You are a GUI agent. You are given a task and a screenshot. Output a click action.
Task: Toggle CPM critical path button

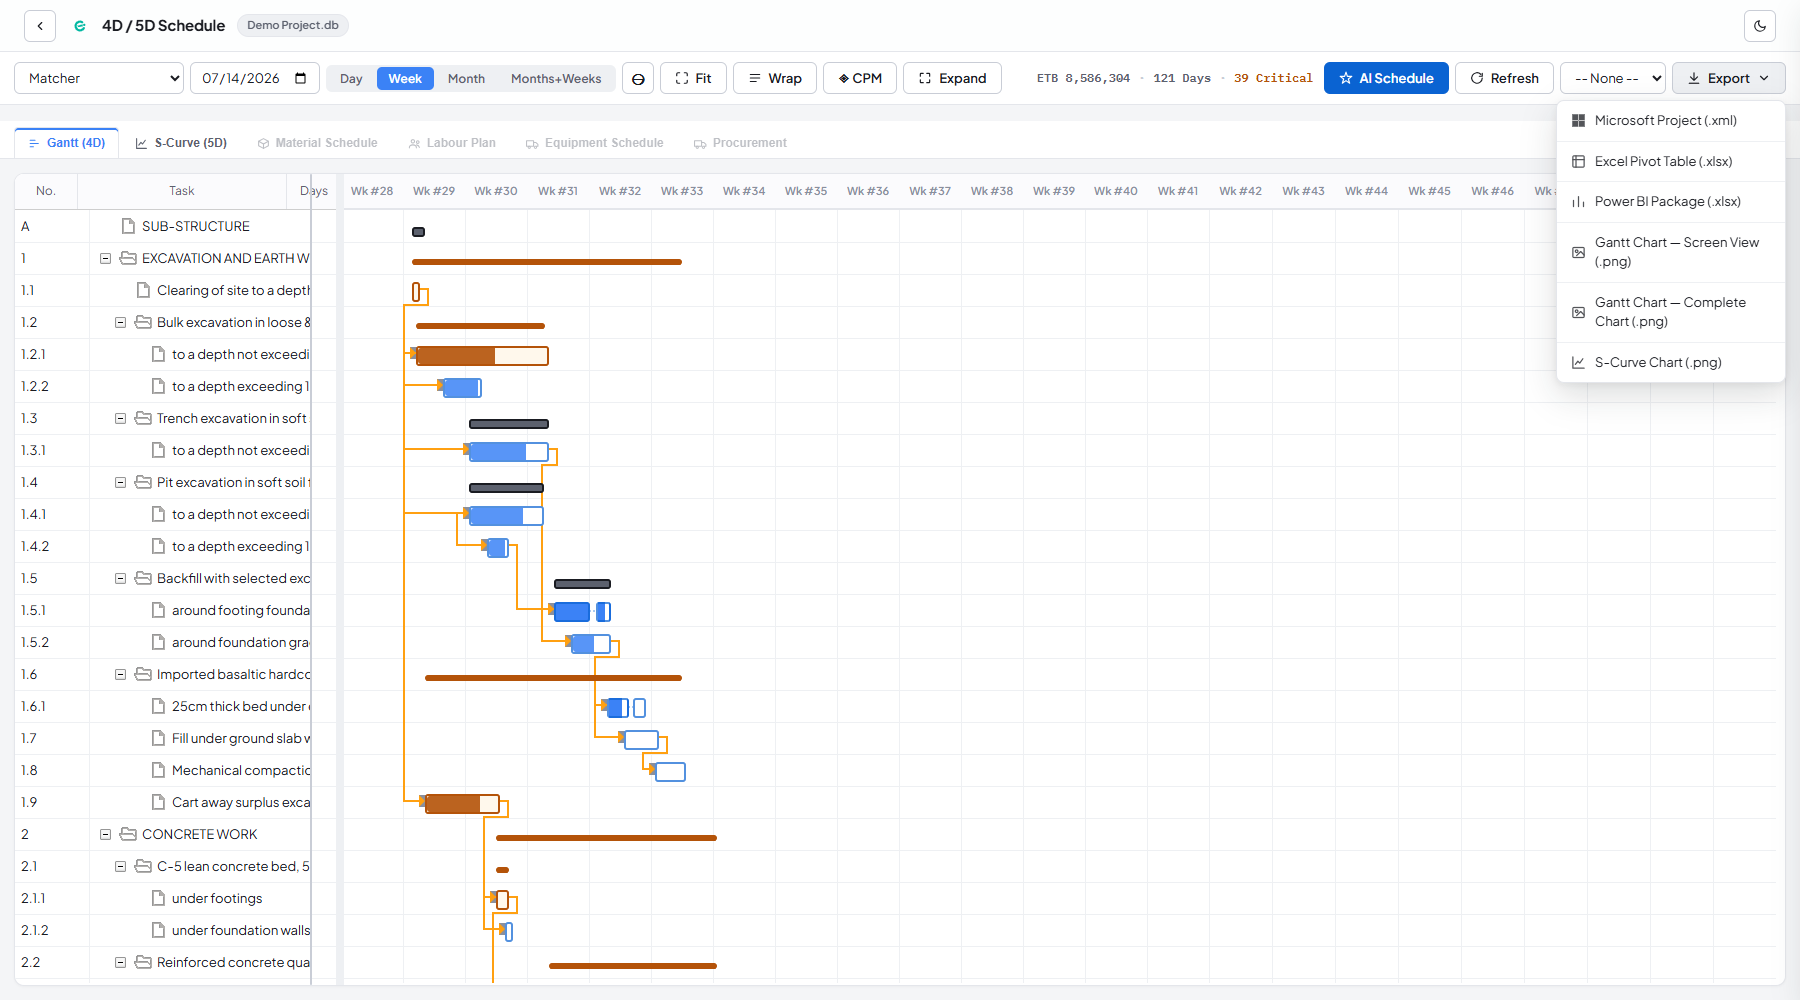[860, 78]
